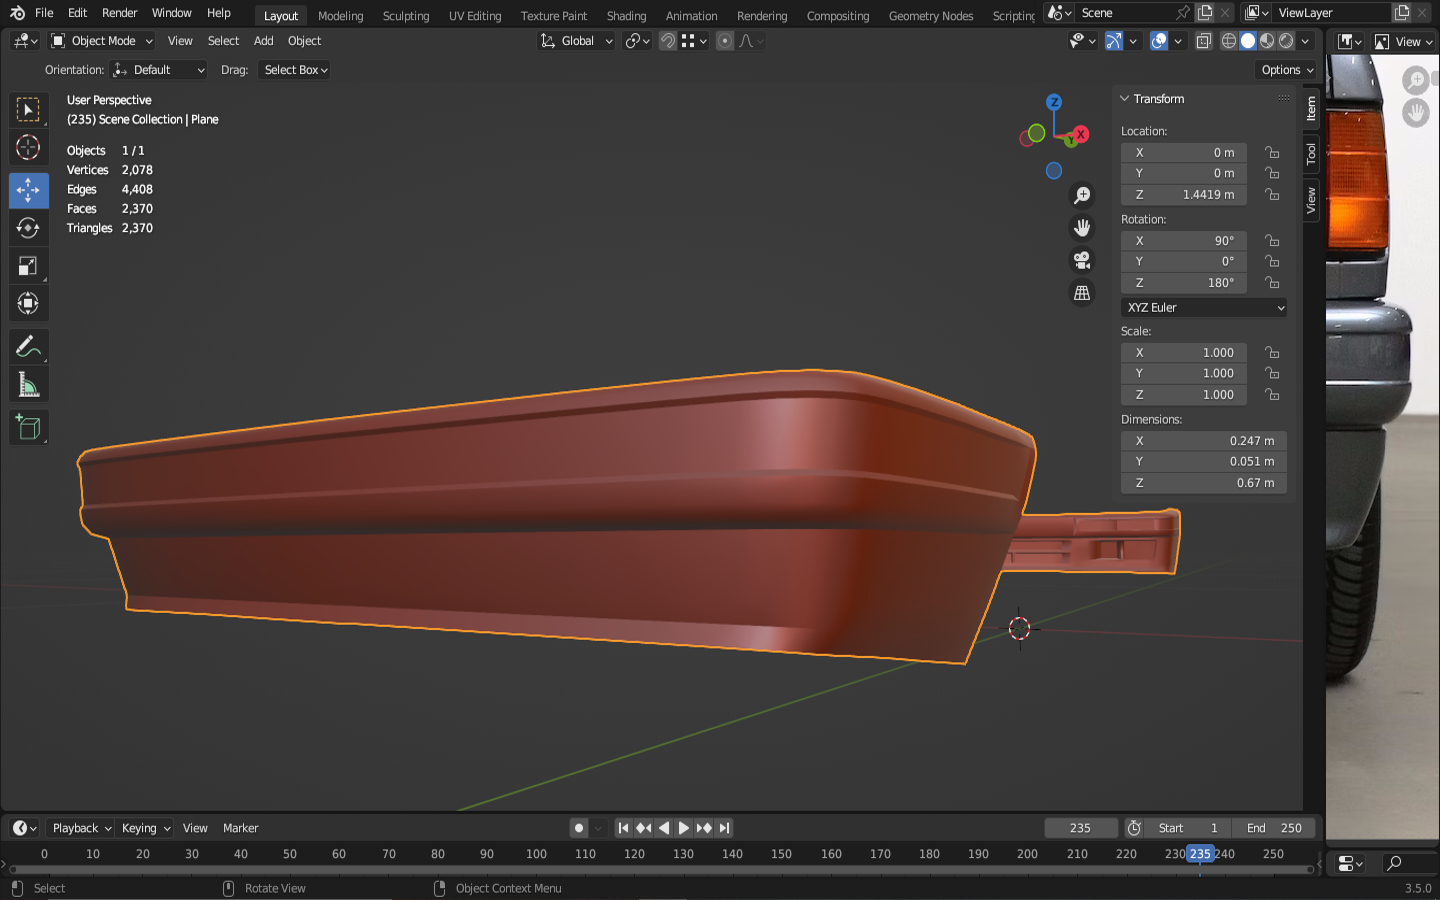Viewport: 1440px width, 900px height.
Task: Select the Annotate tool
Action: 28,347
